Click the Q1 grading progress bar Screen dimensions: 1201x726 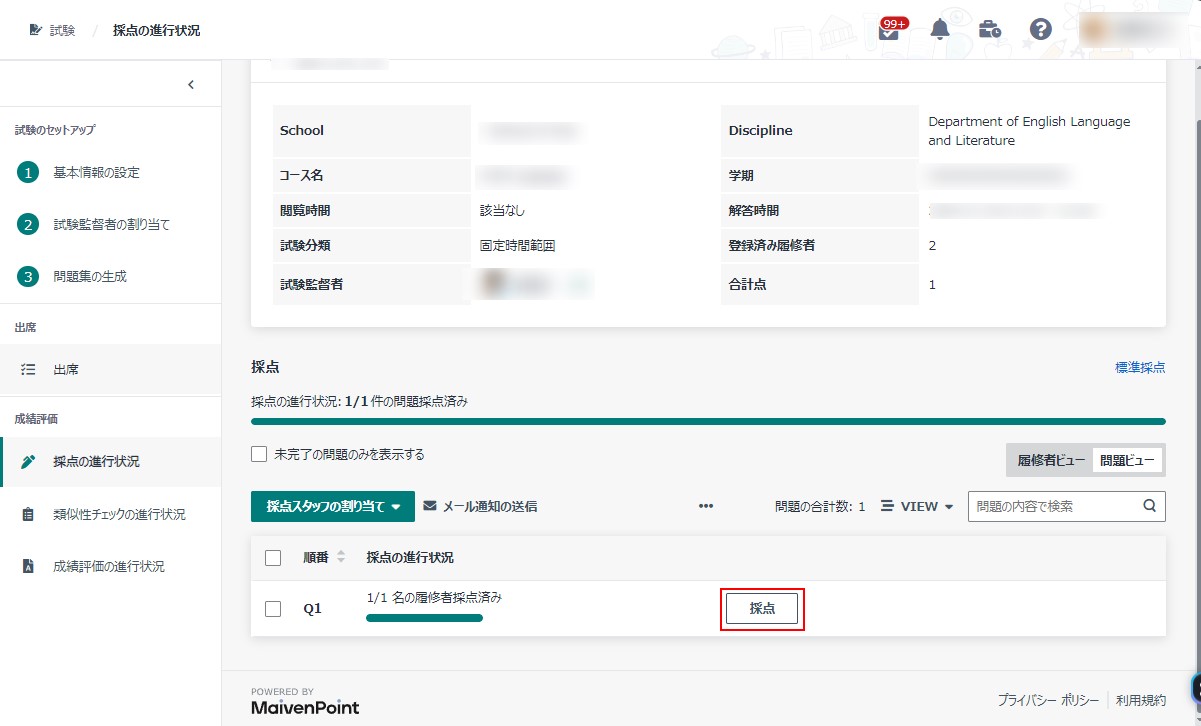click(424, 618)
